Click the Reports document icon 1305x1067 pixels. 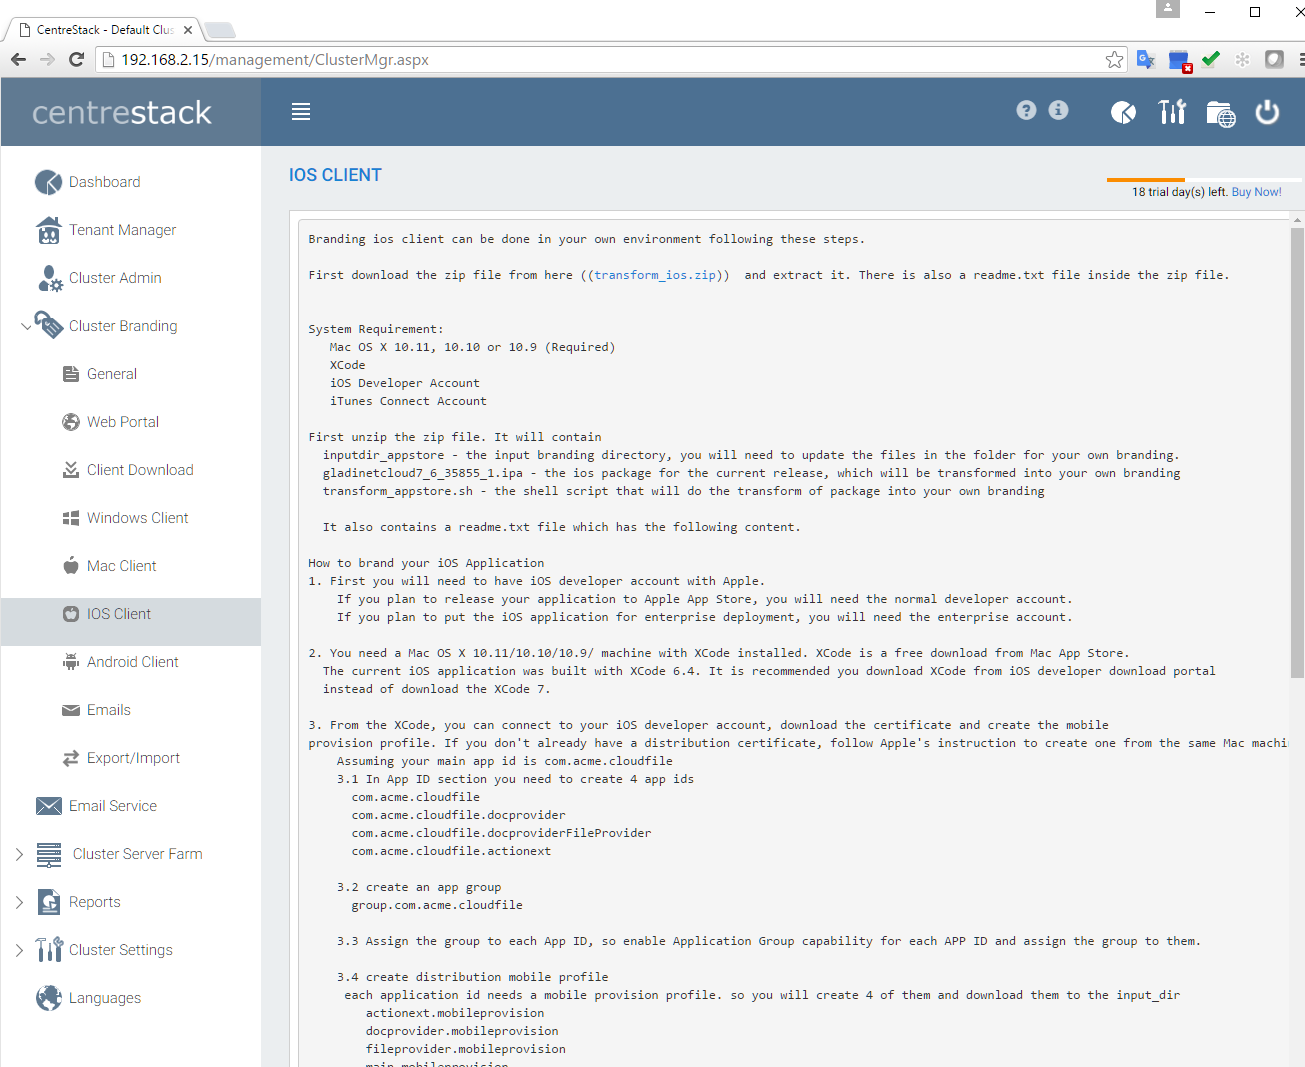[49, 902]
